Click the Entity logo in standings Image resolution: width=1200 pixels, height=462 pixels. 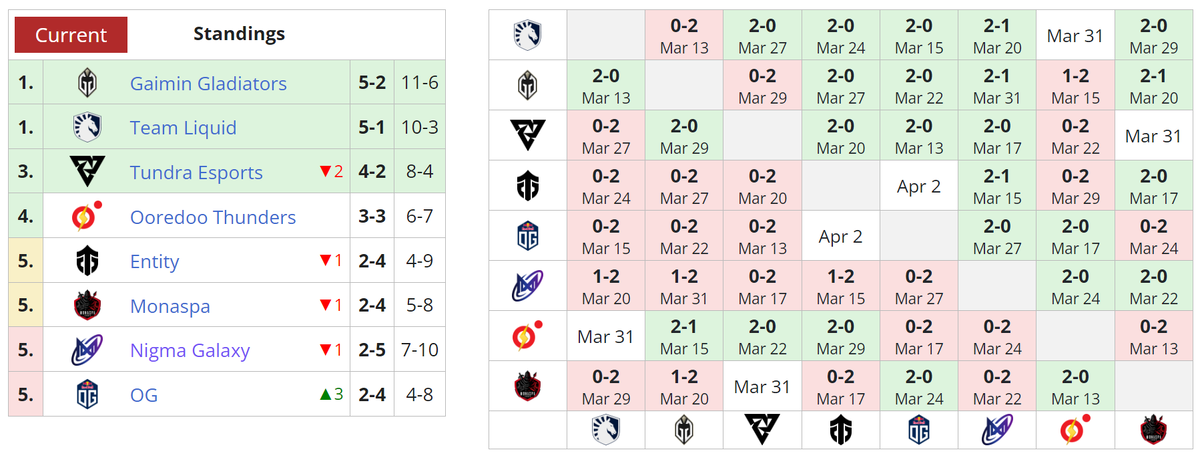86,261
